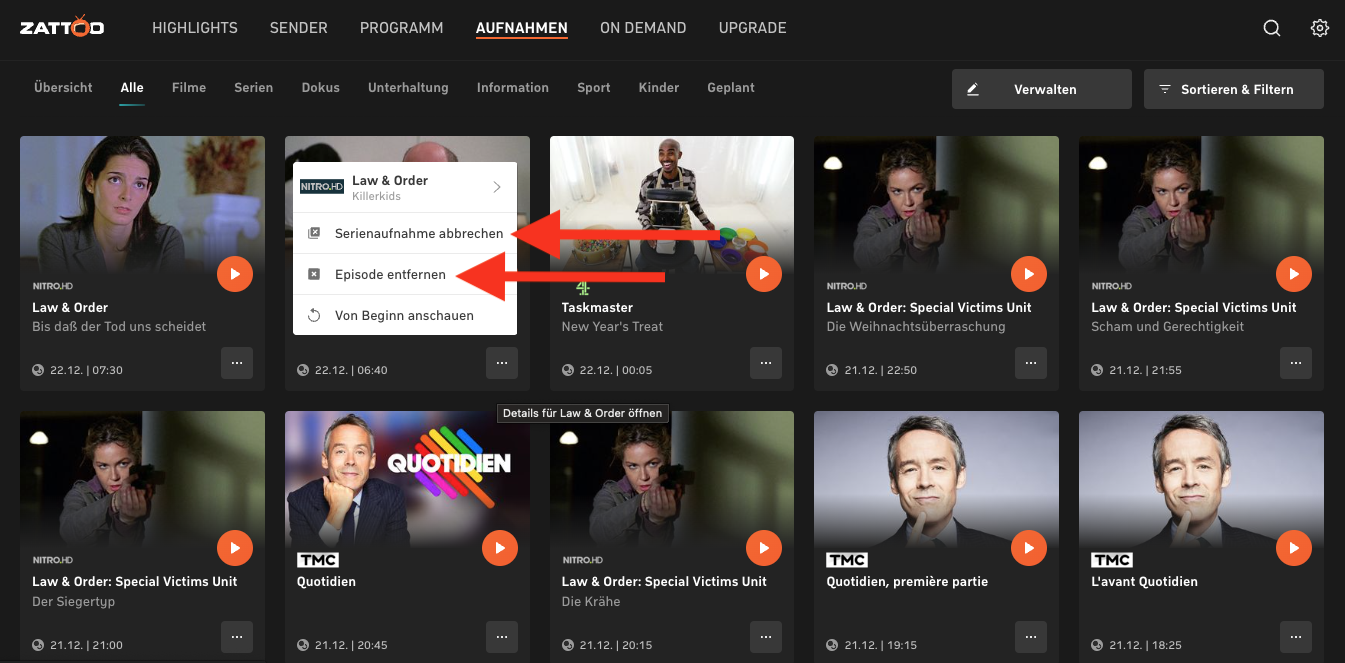Click the NITRO HD logo in context menu
The image size is (1345, 663).
click(x=322, y=187)
